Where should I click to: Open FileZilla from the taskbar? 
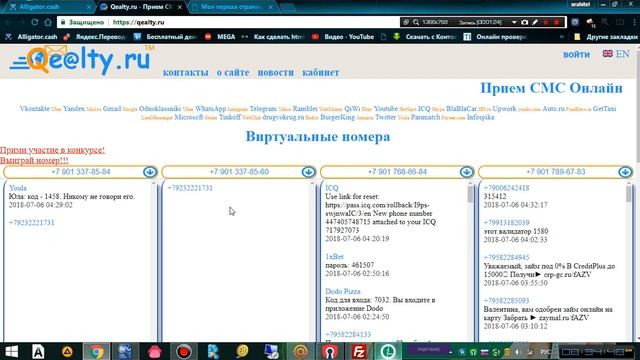click(x=358, y=351)
